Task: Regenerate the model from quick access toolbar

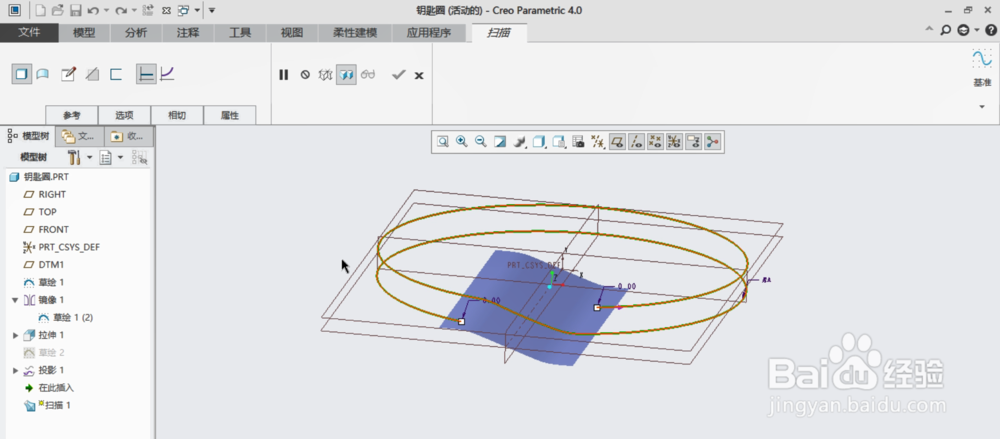Action: pos(148,10)
